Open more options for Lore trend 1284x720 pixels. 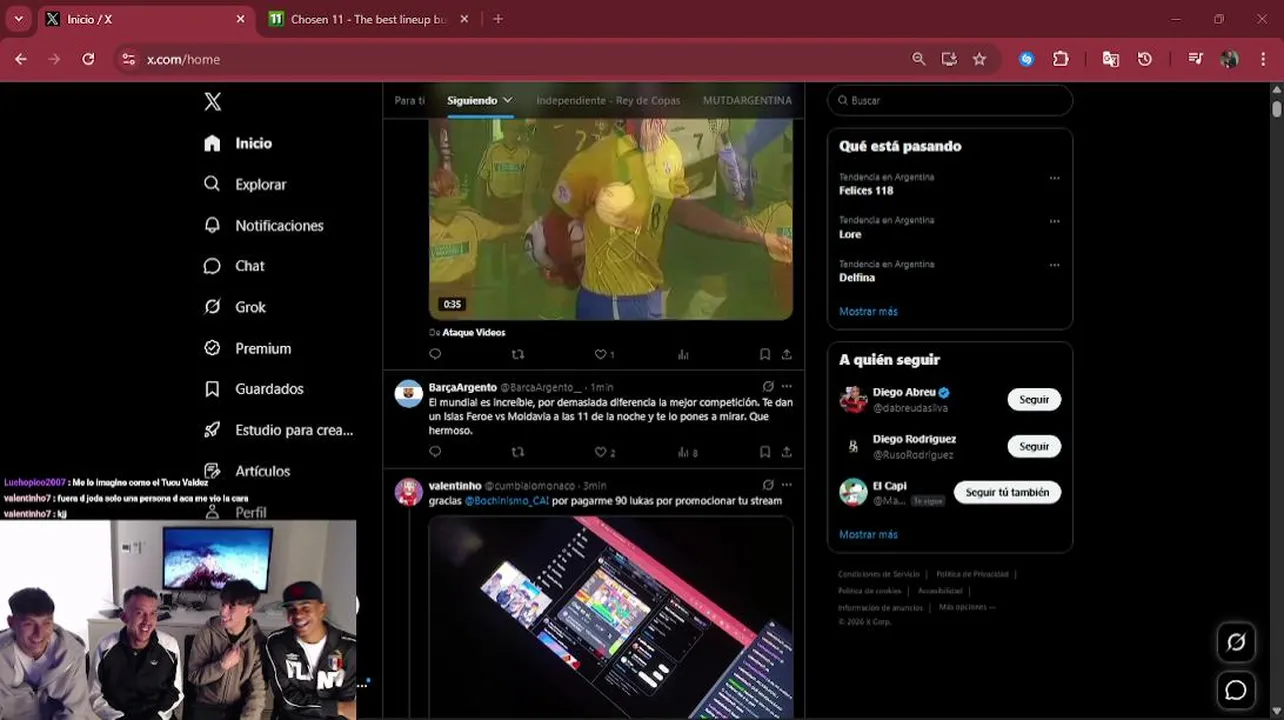[x=1054, y=221]
